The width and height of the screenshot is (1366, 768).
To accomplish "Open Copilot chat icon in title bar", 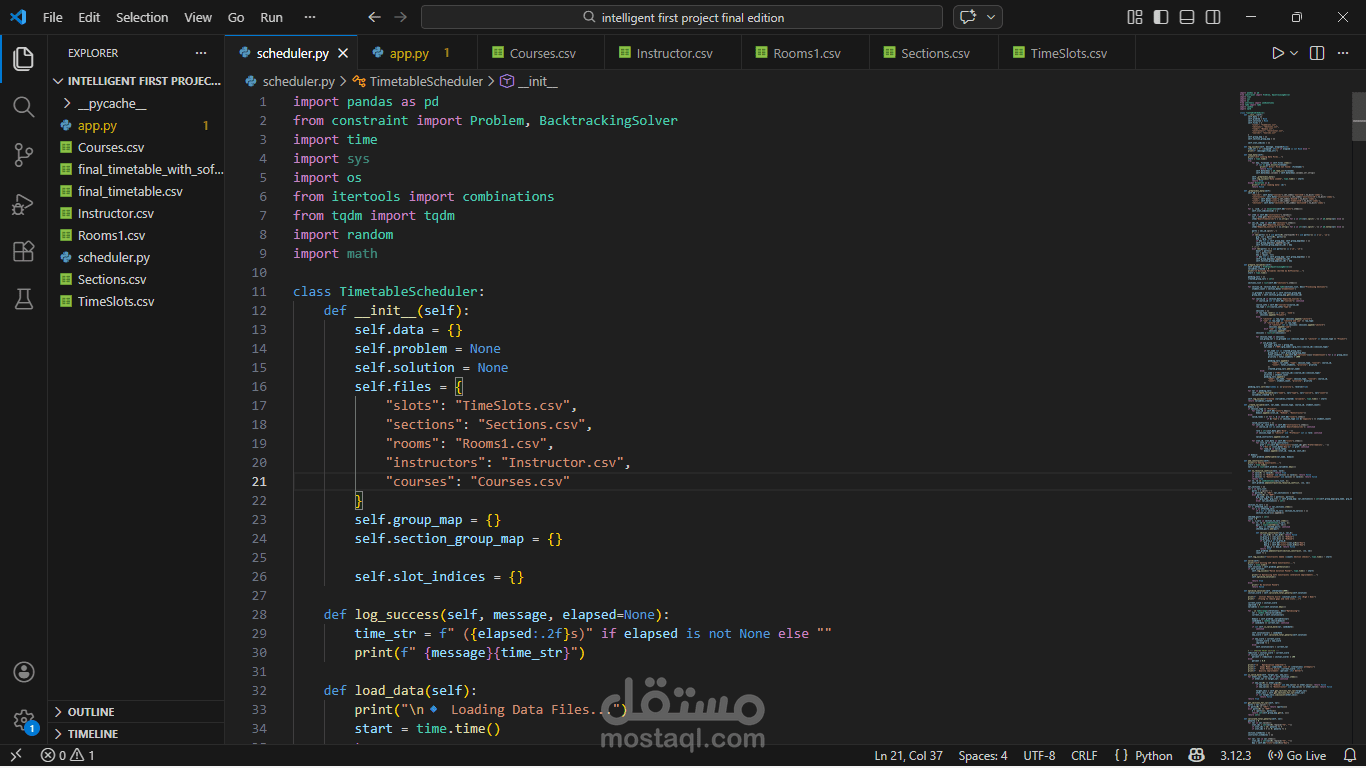I will (967, 17).
